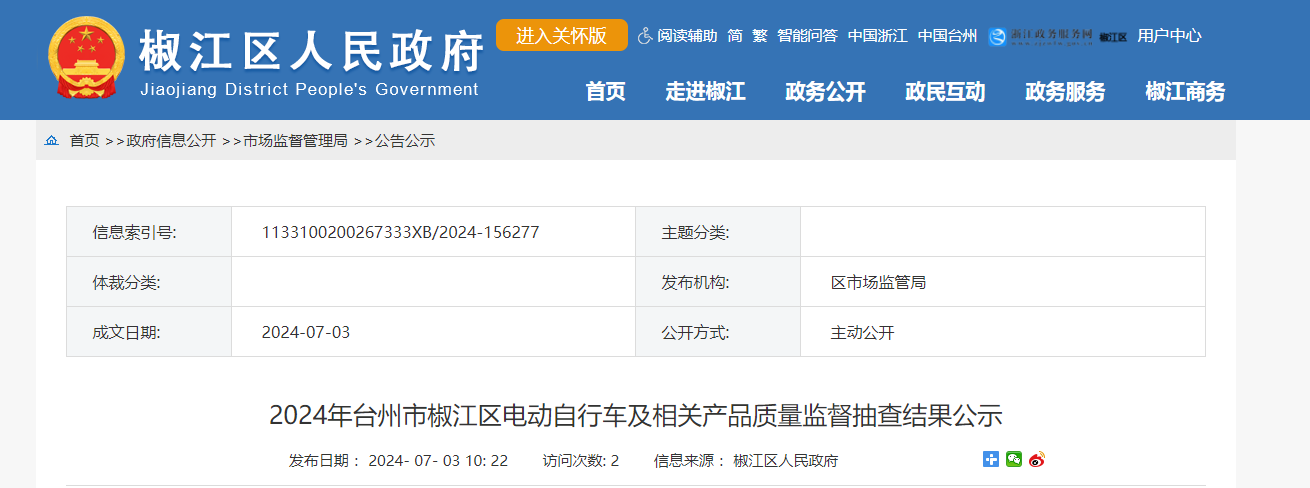Click the wheelchair accessibility icon

tap(645, 36)
